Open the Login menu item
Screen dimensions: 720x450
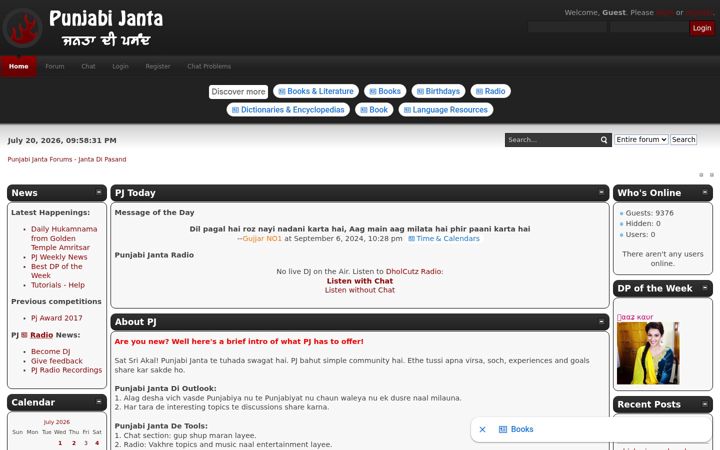pyautogui.click(x=120, y=66)
